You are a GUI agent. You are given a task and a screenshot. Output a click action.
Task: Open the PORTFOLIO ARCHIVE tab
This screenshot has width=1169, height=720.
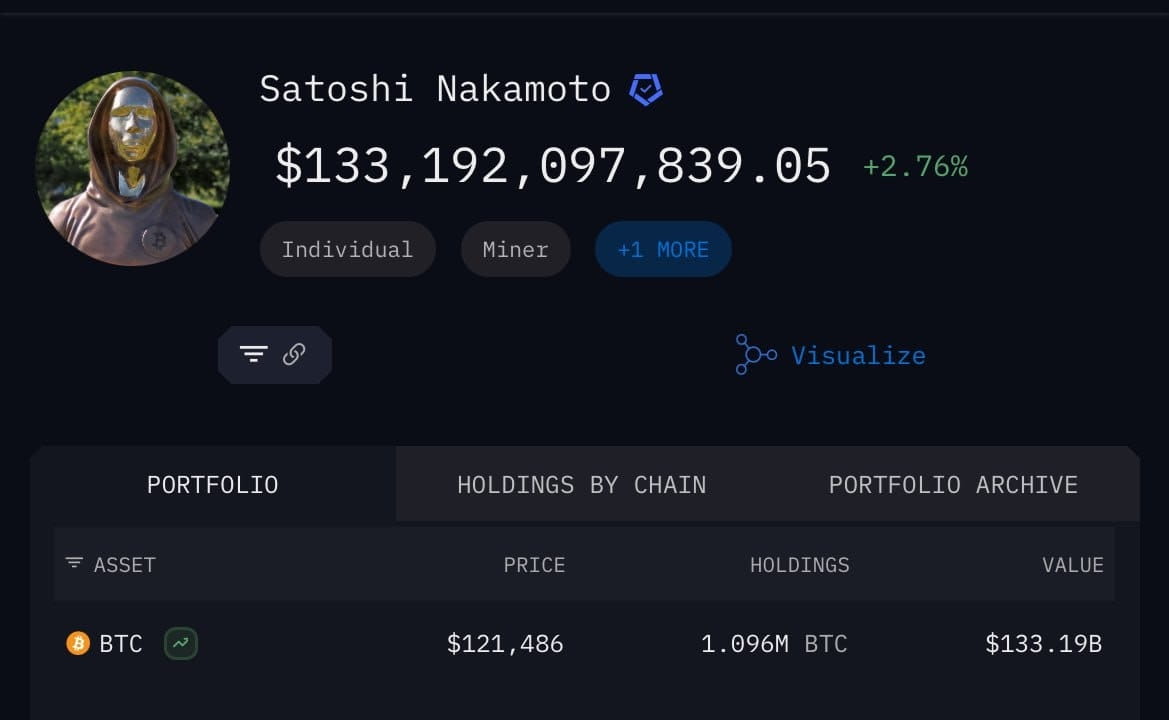pyautogui.click(x=954, y=484)
